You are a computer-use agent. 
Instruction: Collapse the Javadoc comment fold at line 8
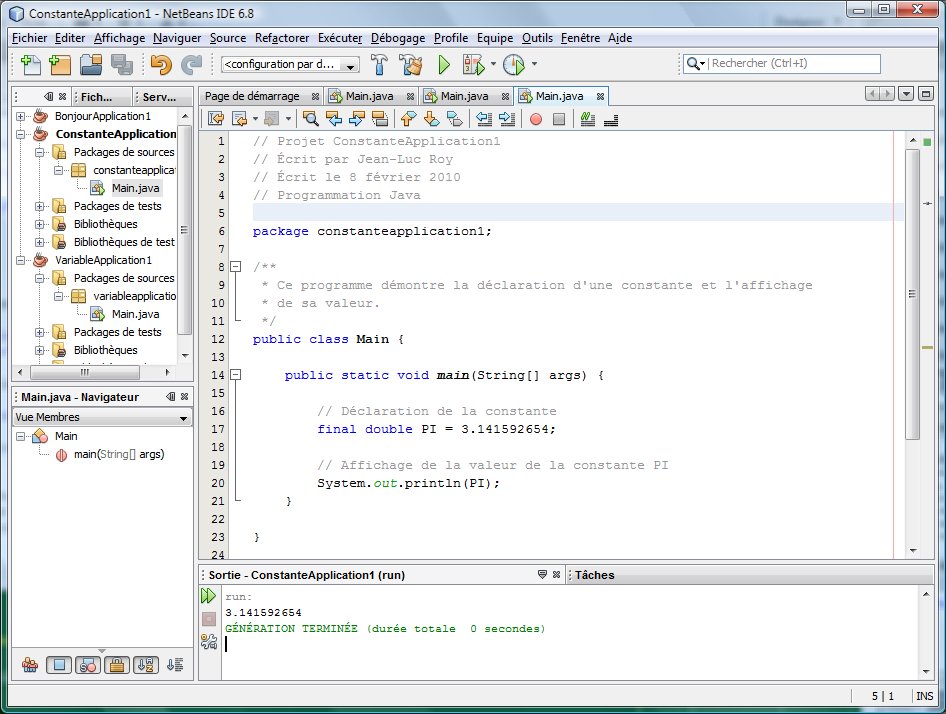(x=236, y=266)
